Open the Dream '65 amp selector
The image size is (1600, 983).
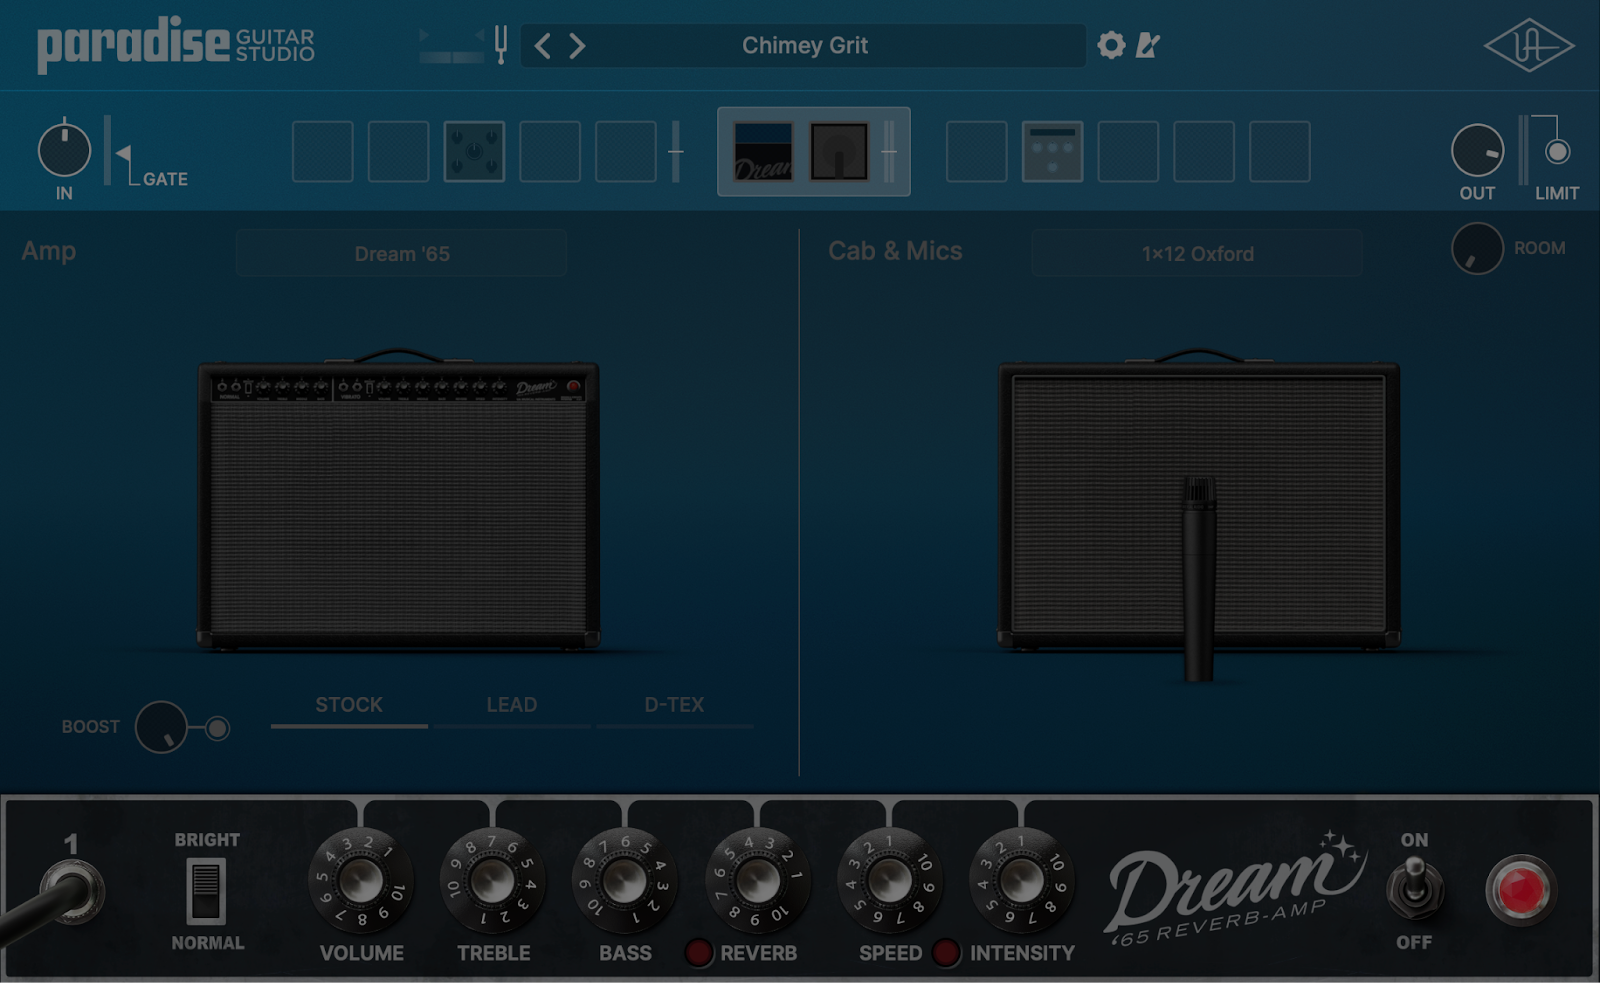coord(402,254)
